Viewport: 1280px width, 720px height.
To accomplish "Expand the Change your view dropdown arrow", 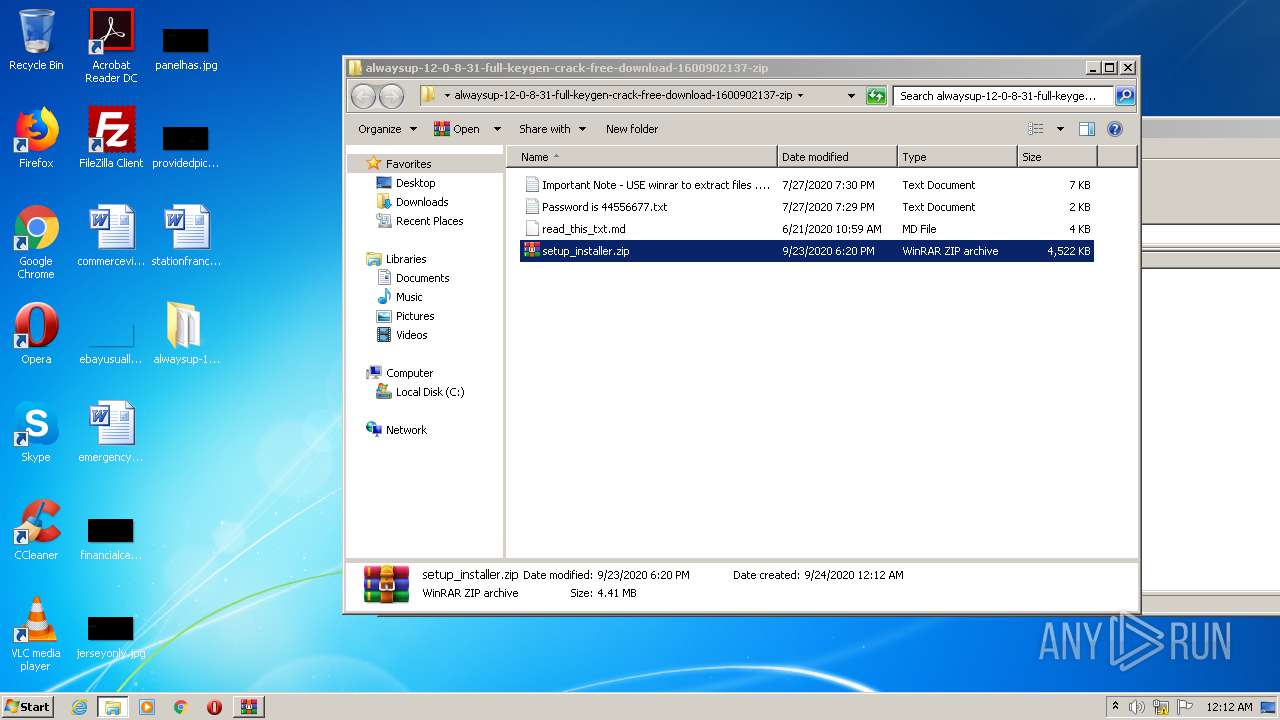I will pyautogui.click(x=1060, y=129).
